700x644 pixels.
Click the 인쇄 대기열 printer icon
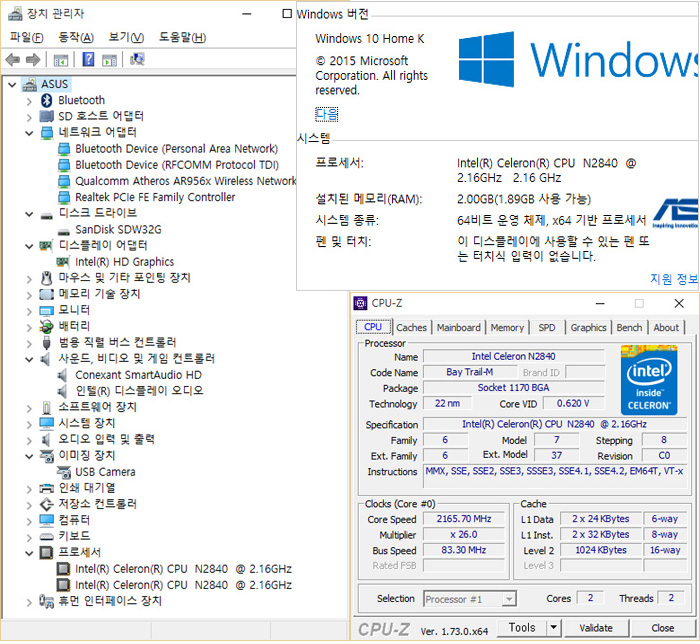(x=46, y=488)
